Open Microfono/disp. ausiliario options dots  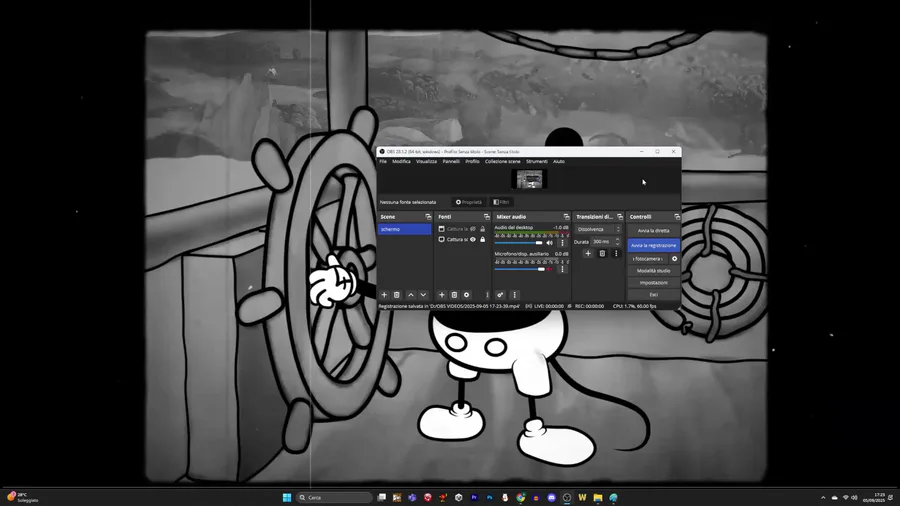(562, 269)
